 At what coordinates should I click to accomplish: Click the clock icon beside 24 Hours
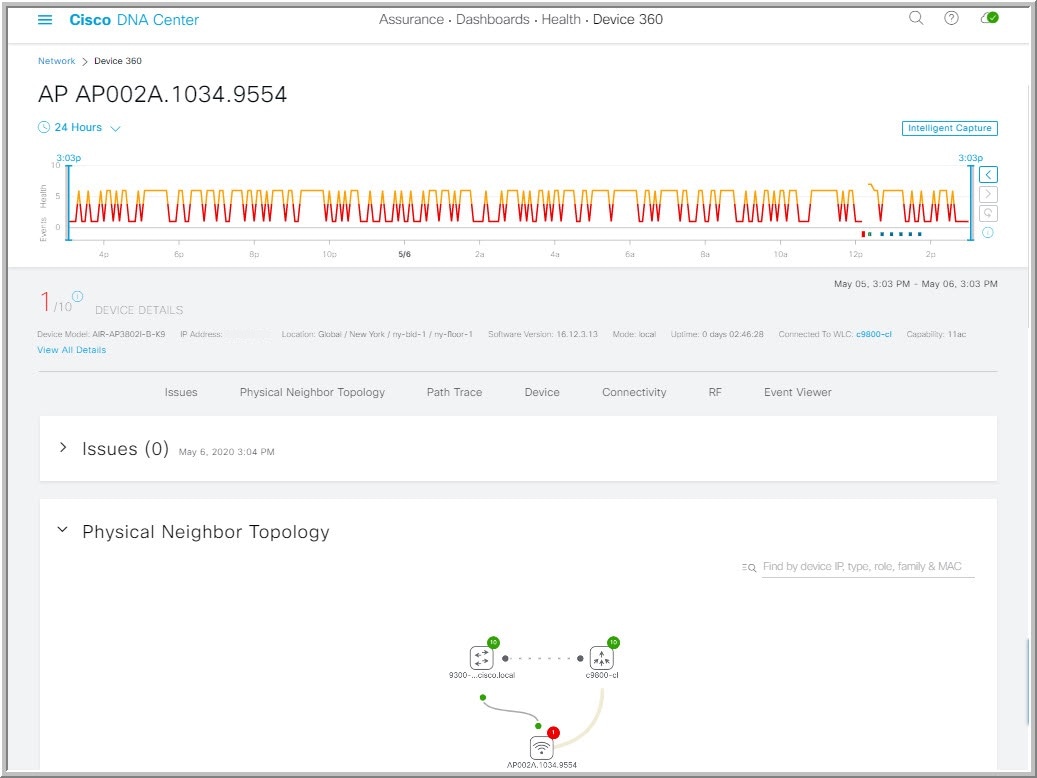pos(44,127)
